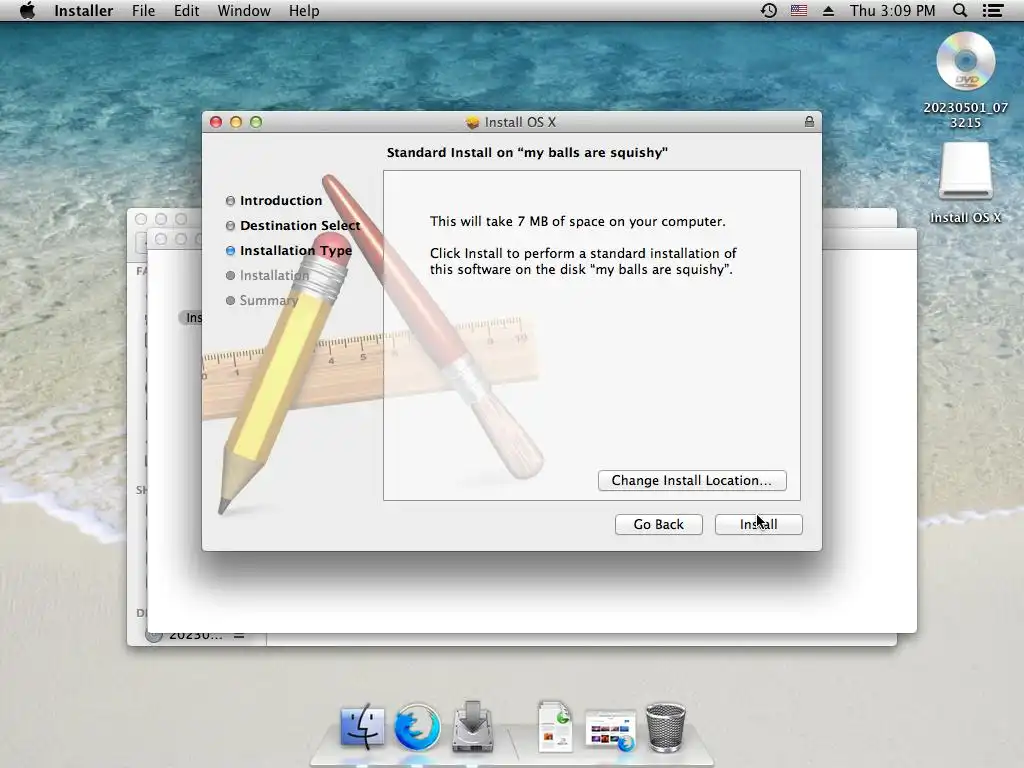The width and height of the screenshot is (1024, 768).
Task: Open the US flag input source menu
Action: click(798, 11)
